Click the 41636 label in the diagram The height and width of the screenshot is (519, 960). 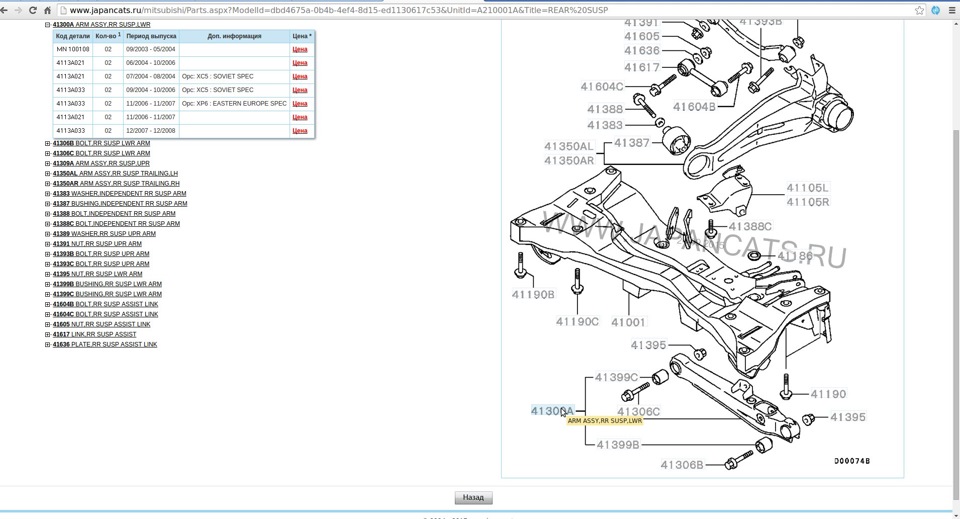pyautogui.click(x=642, y=51)
